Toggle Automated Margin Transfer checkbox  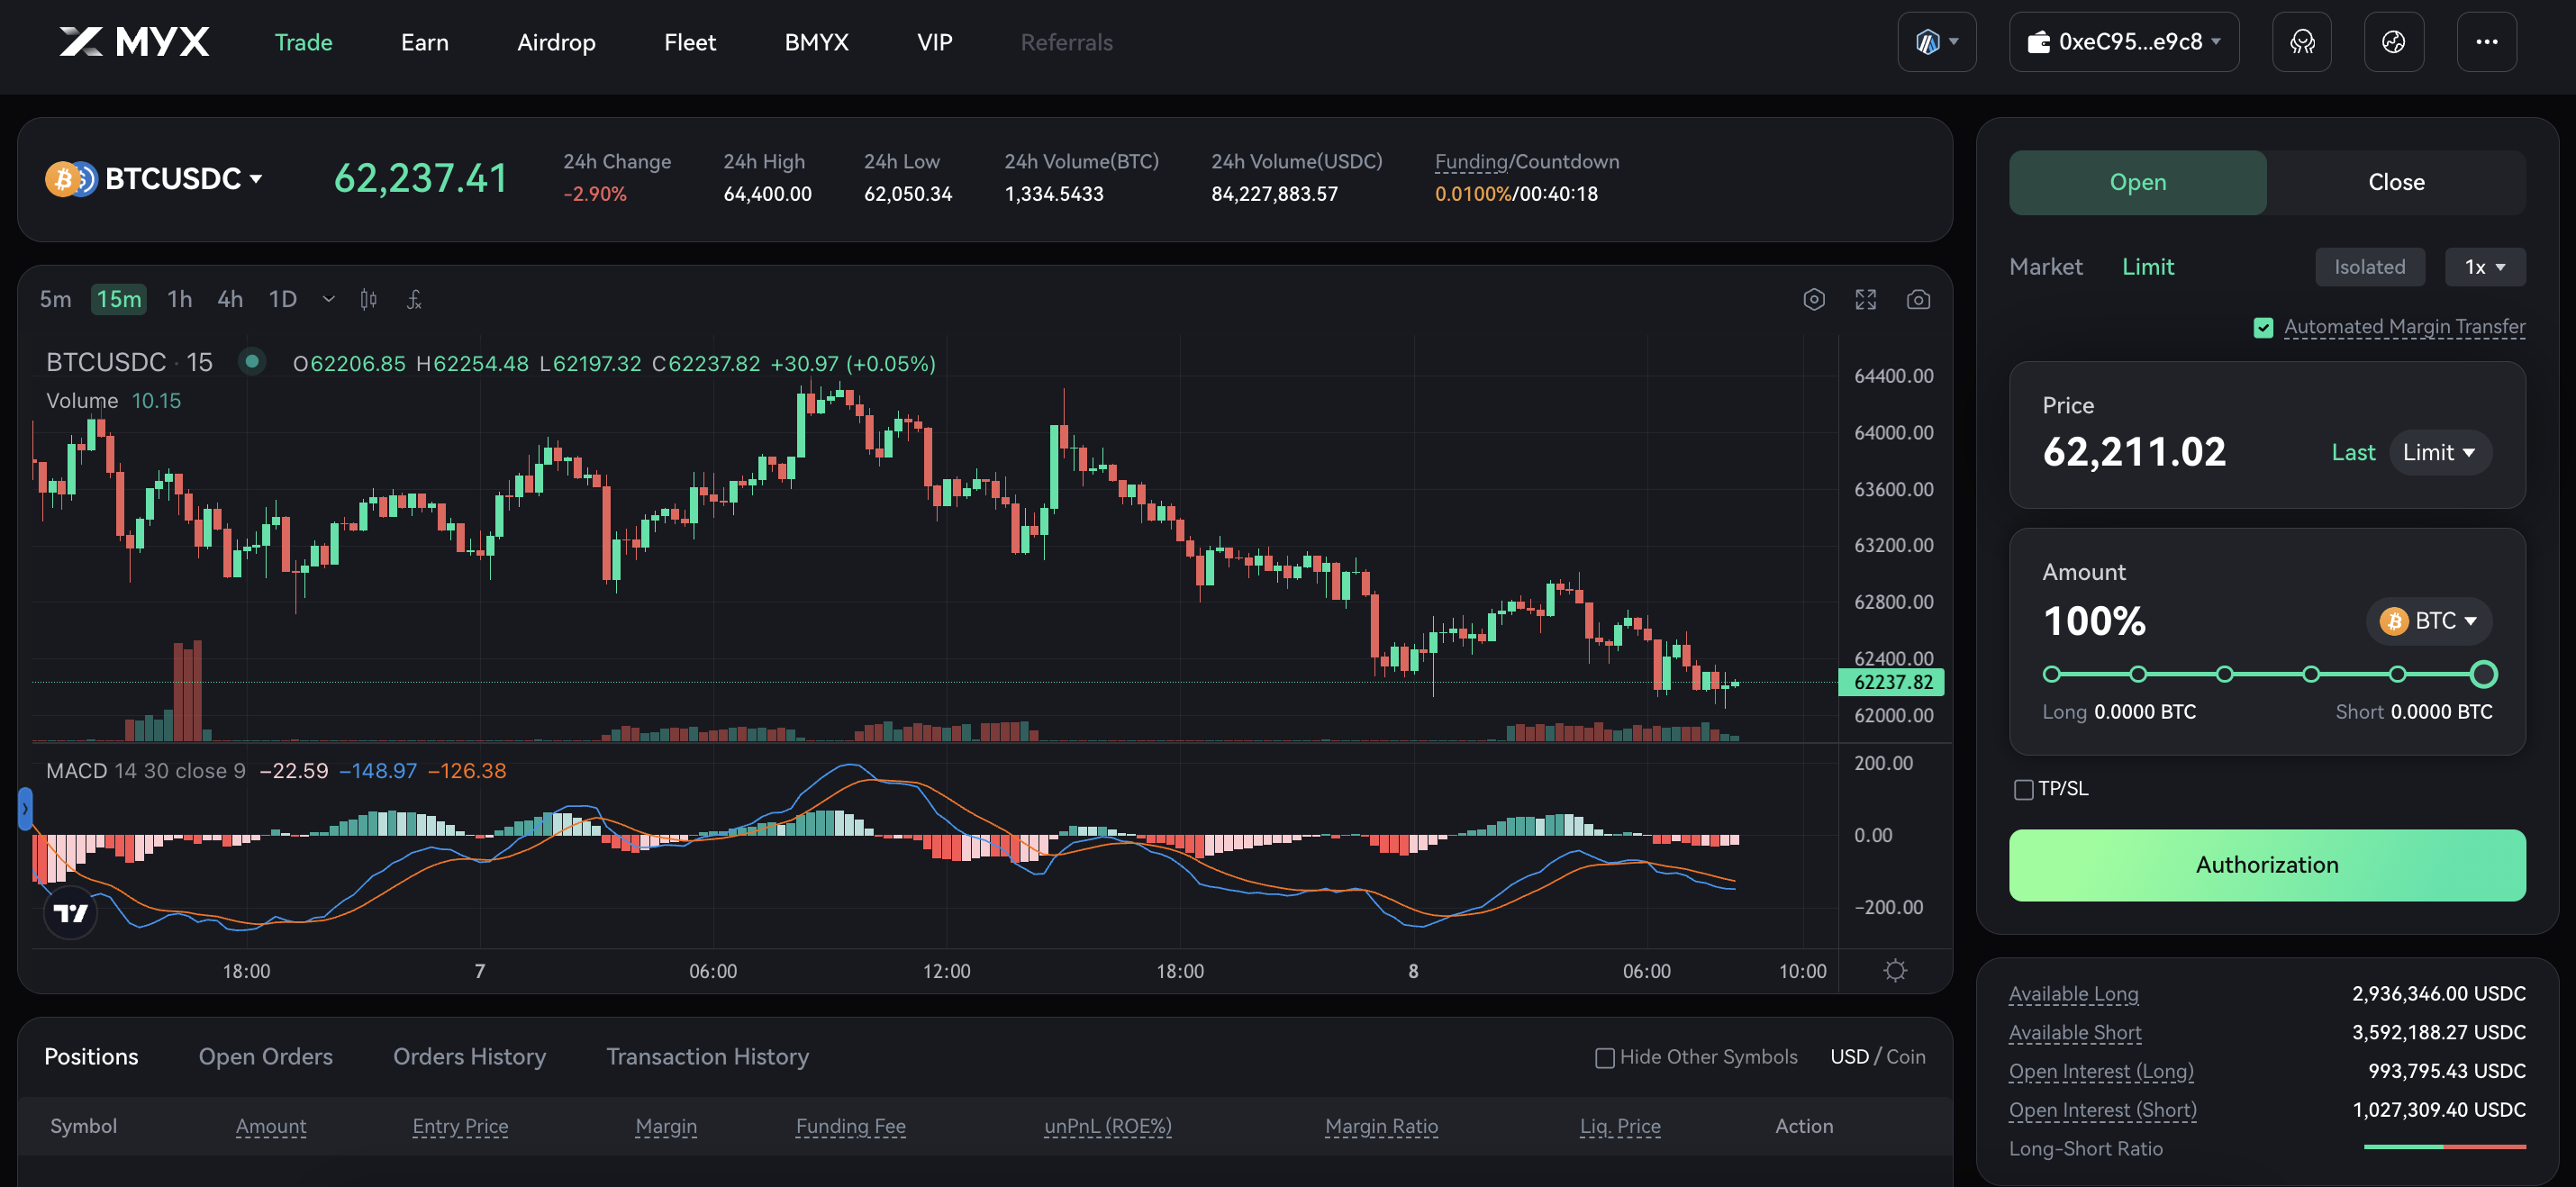pyautogui.click(x=2263, y=327)
